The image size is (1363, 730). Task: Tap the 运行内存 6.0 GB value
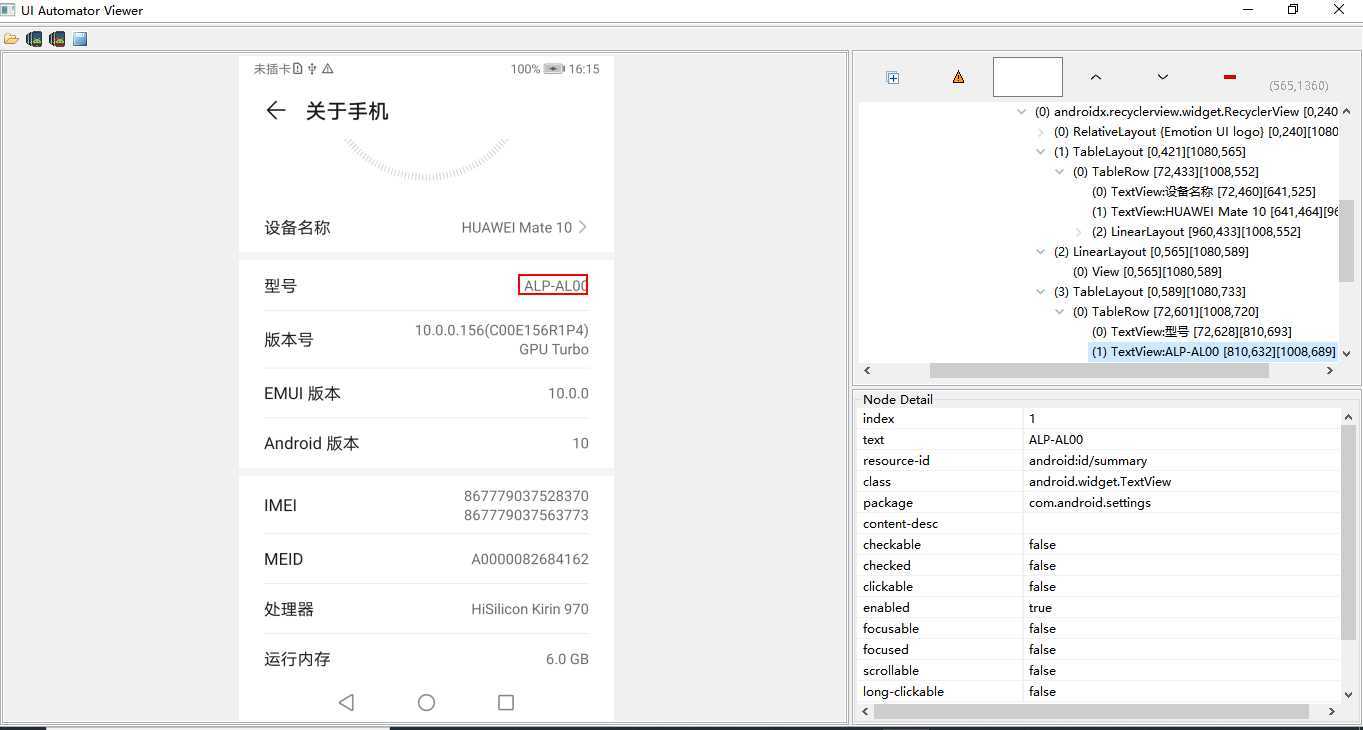567,659
